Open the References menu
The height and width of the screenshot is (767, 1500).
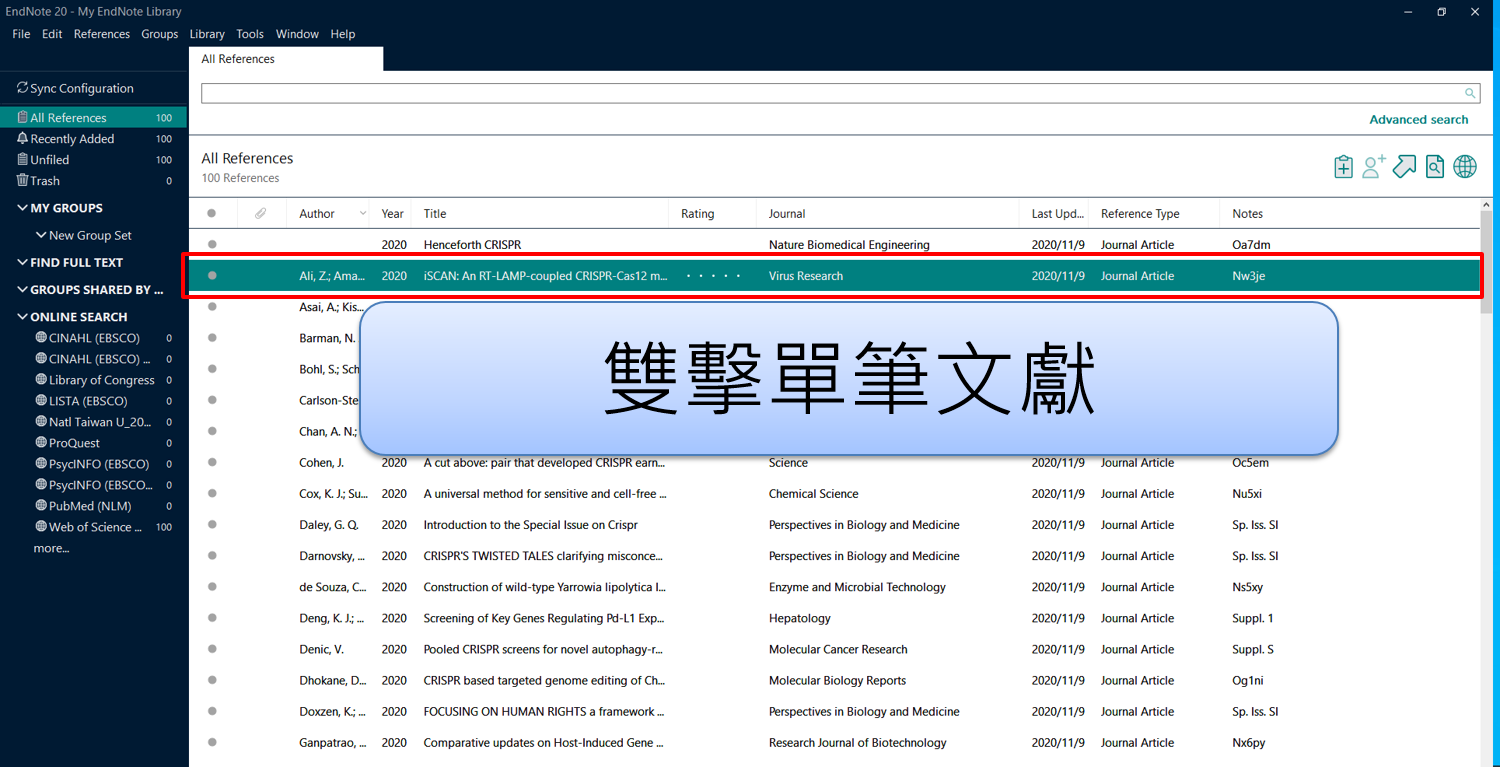[x=102, y=34]
